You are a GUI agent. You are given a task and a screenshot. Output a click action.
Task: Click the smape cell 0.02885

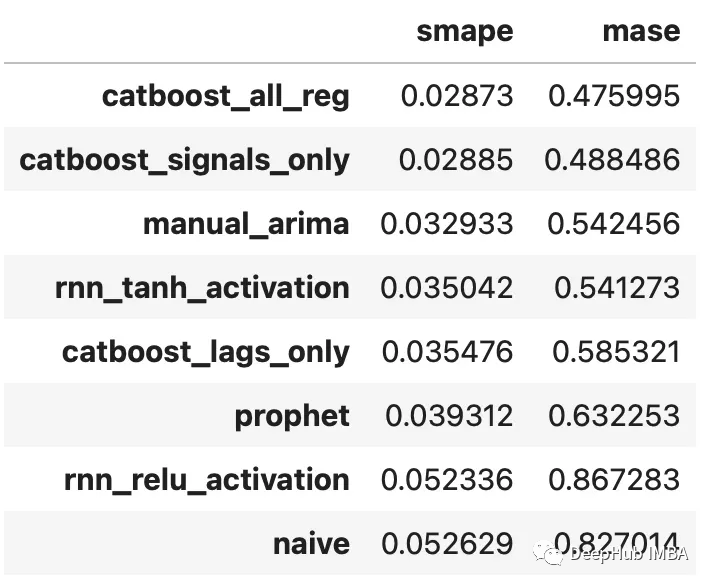pos(456,160)
